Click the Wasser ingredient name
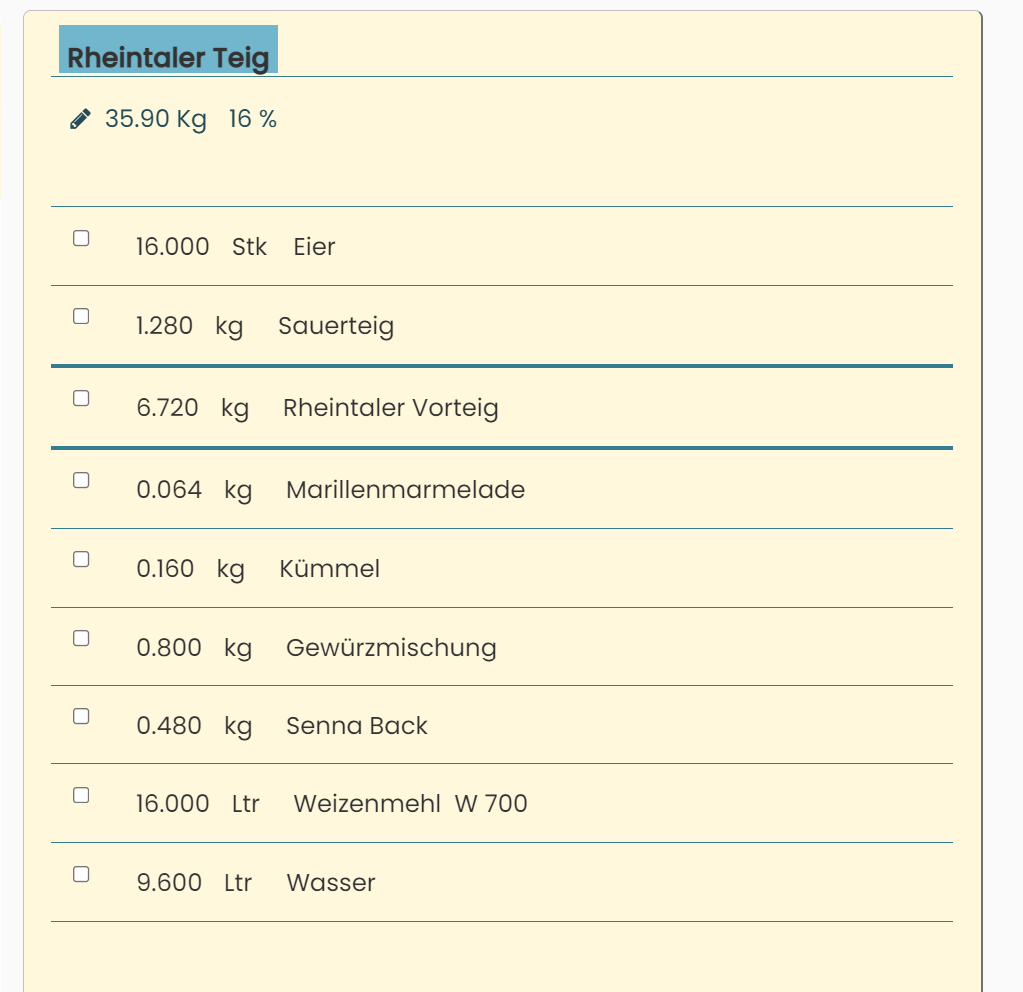1023x992 pixels. coord(331,882)
